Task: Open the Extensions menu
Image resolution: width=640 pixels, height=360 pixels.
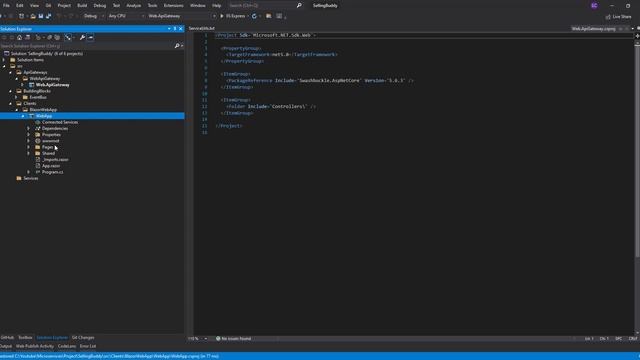Action: [x=173, y=5]
